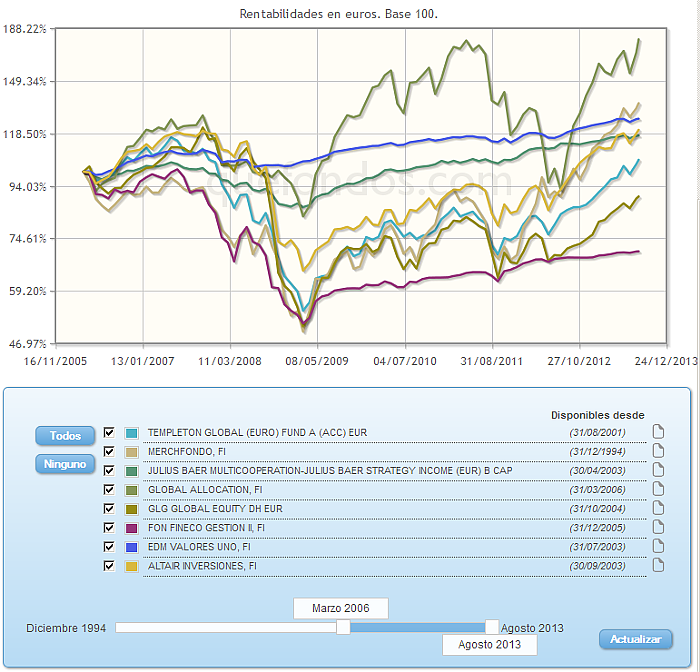The height and width of the screenshot is (672, 700).
Task: Select ALTAIR INVERSIONES, FI name
Action: (x=202, y=566)
